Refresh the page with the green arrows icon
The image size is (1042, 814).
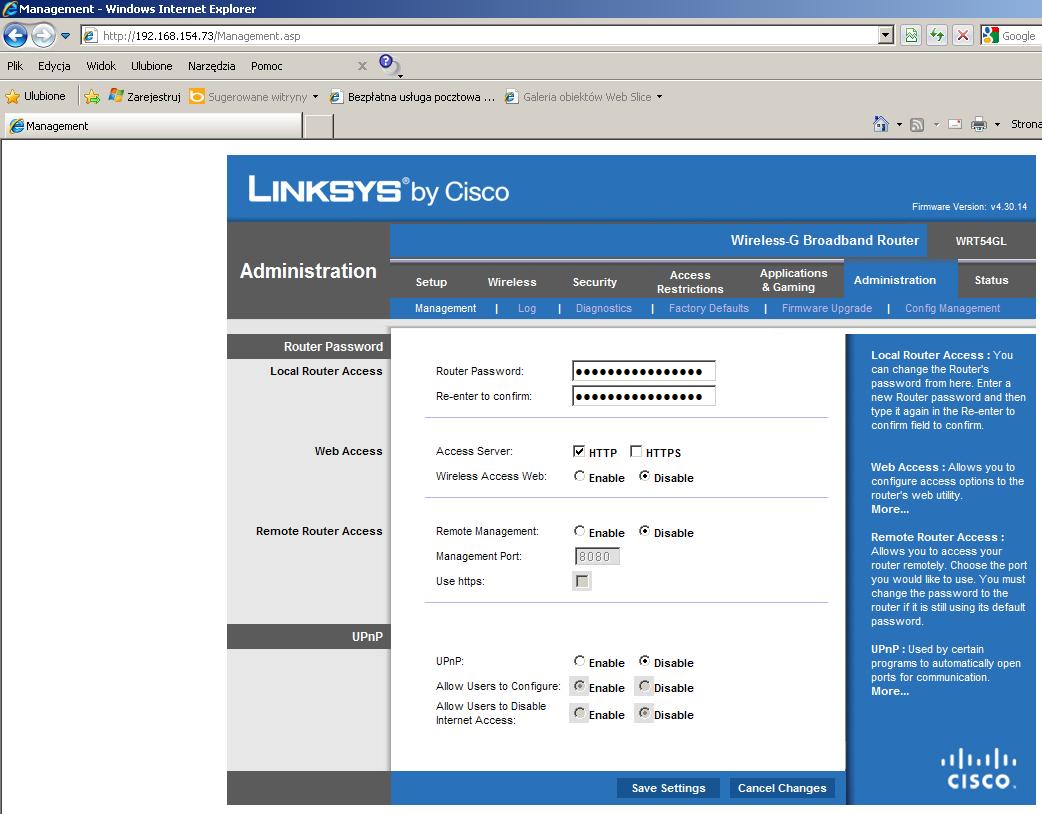pyautogui.click(x=937, y=35)
